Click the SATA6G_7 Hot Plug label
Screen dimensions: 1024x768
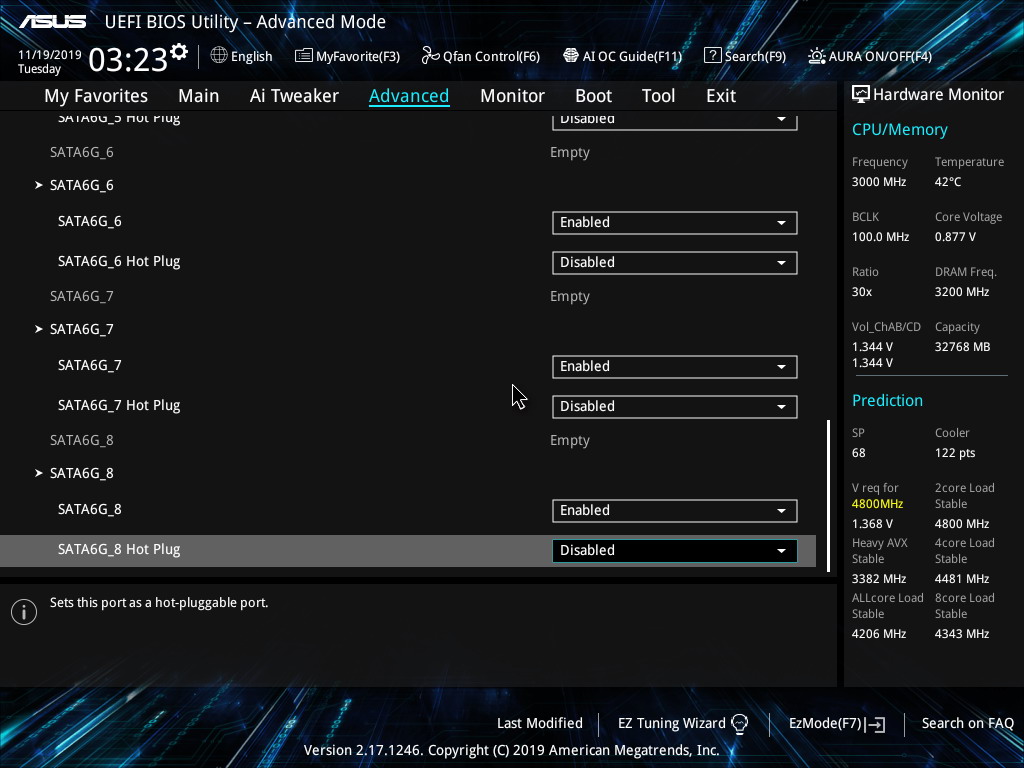(x=119, y=406)
